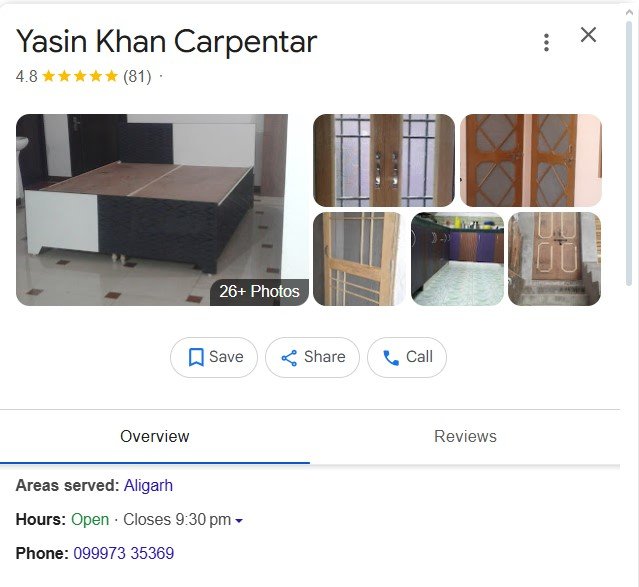Open the mesh screen door photo
The width and height of the screenshot is (639, 587).
(359, 259)
